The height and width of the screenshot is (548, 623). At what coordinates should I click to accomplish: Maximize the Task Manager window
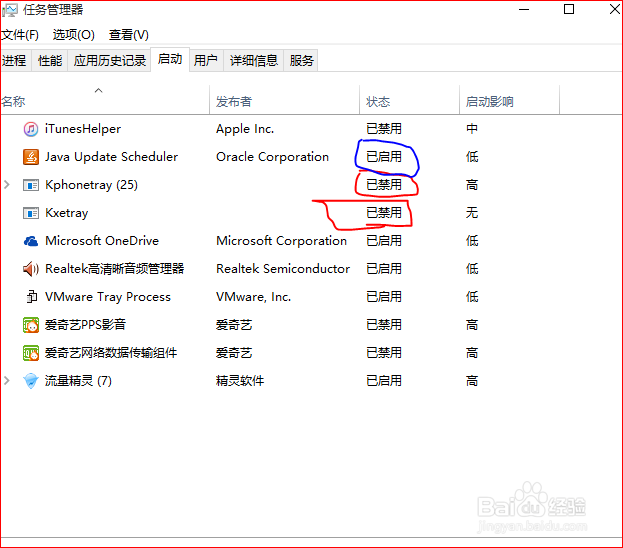[569, 9]
